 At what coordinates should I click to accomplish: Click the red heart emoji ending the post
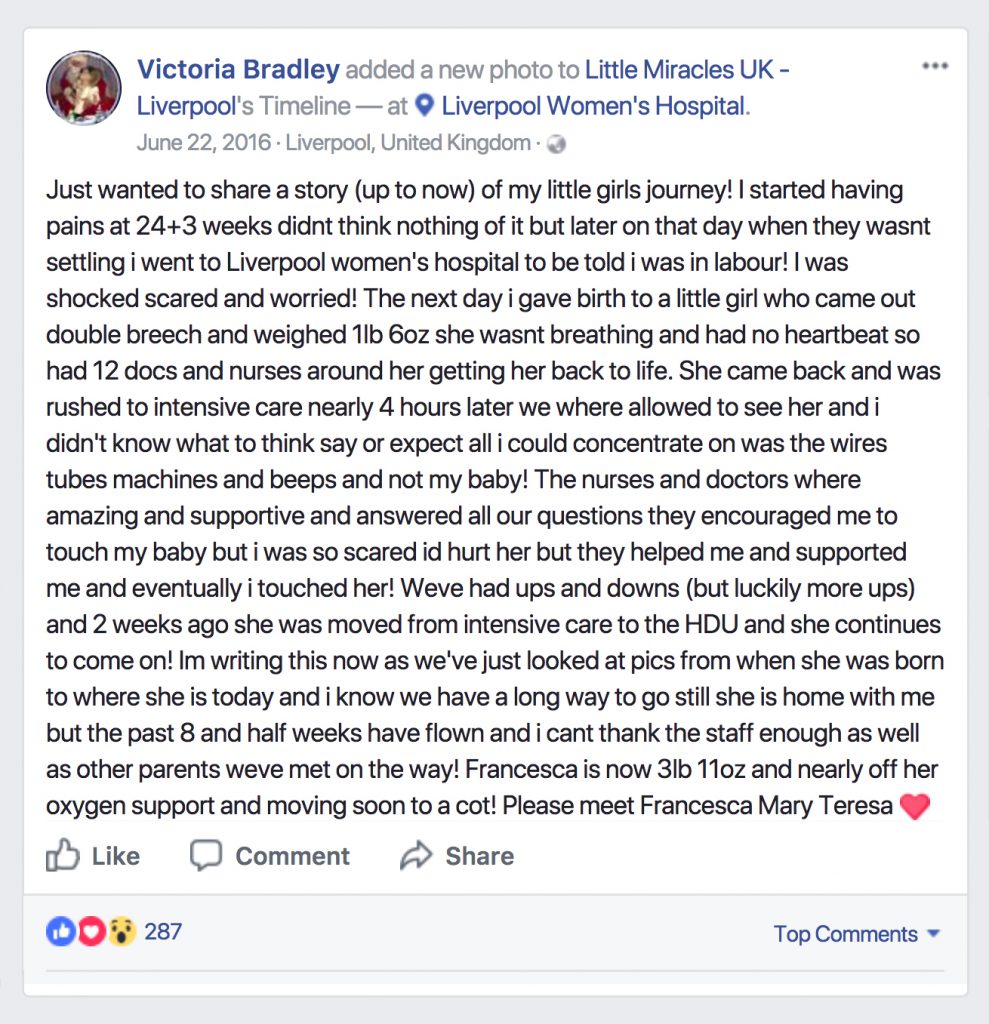[x=915, y=805]
